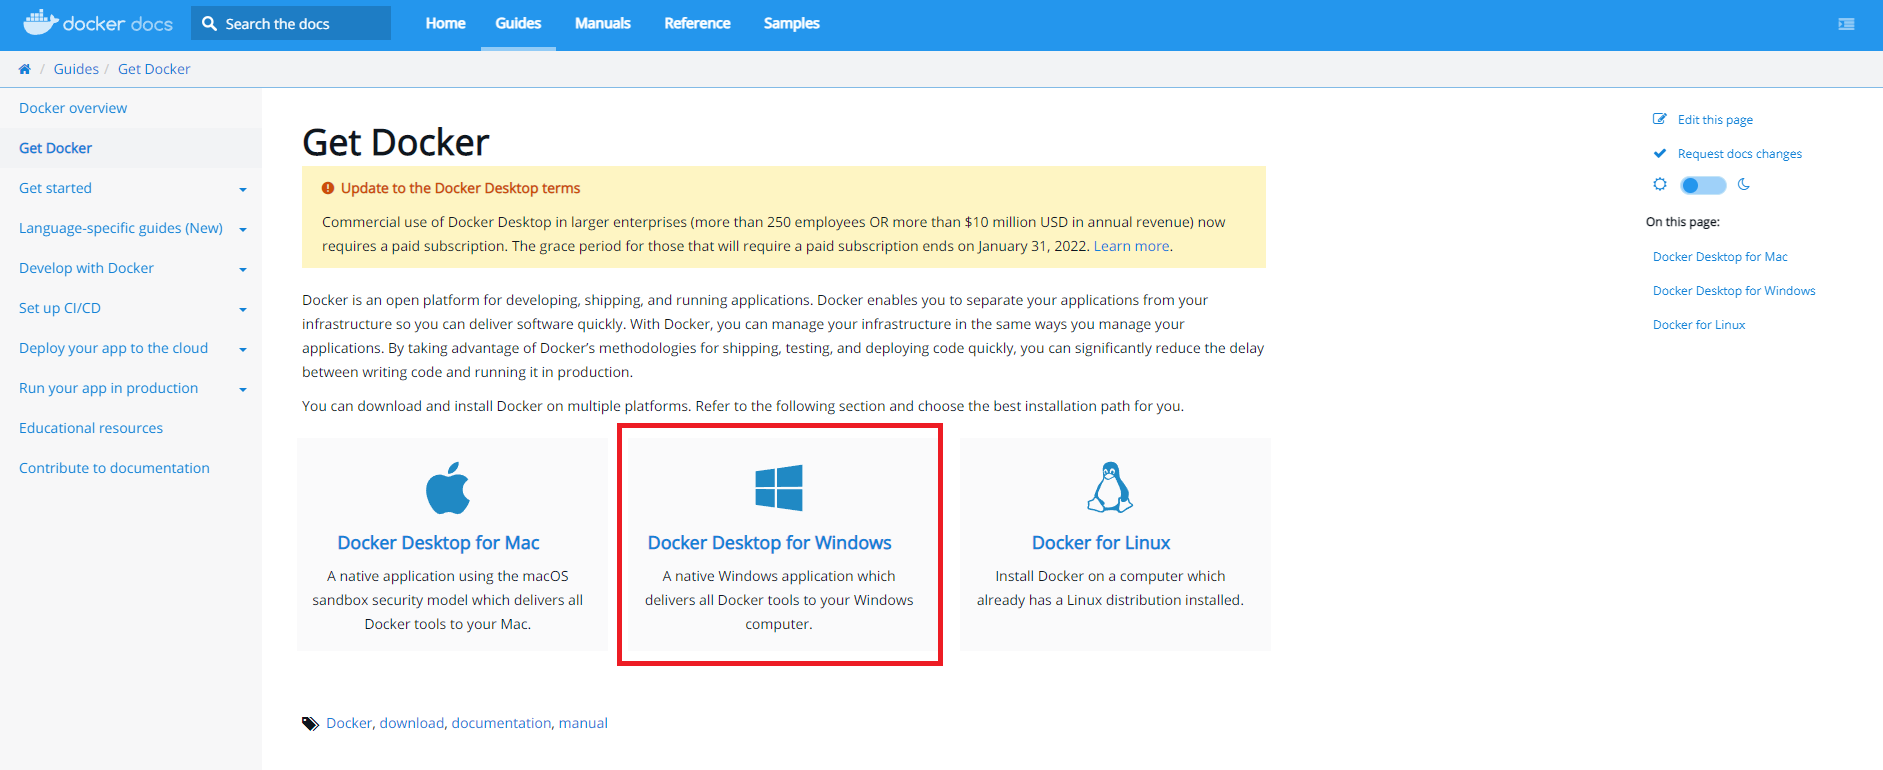Click the sun light-mode icon
Screen dimensions: 1883x770
click(x=1660, y=184)
